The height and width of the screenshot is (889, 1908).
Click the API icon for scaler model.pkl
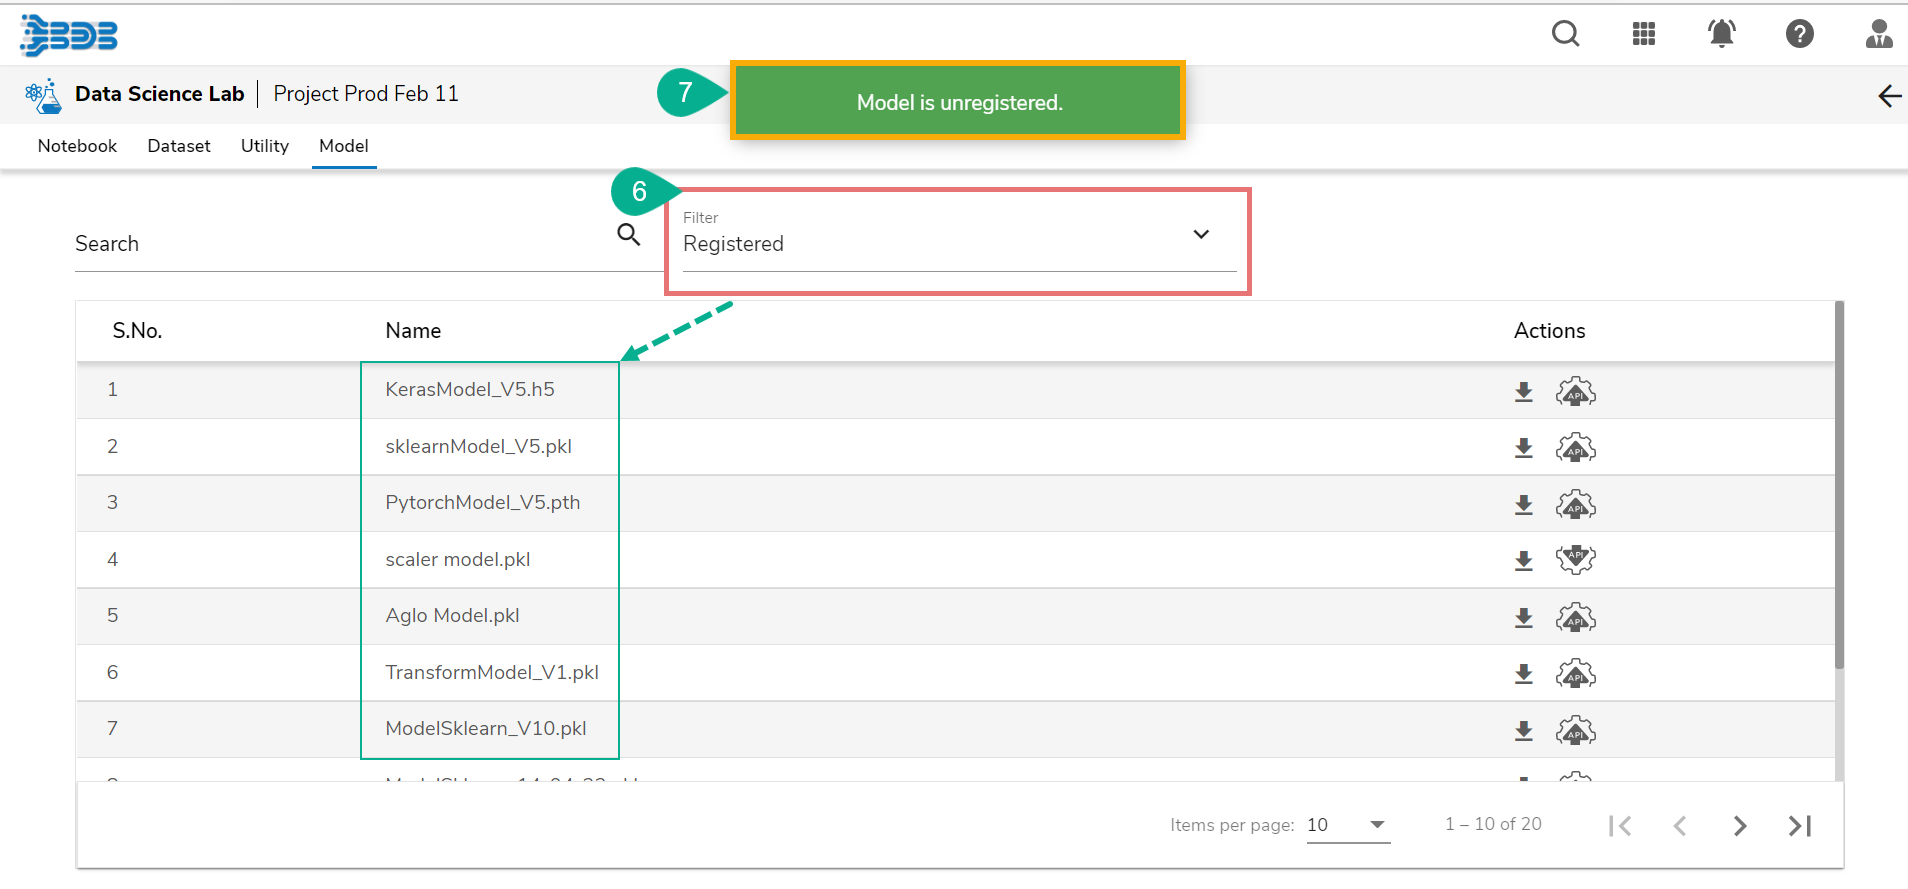click(x=1575, y=560)
